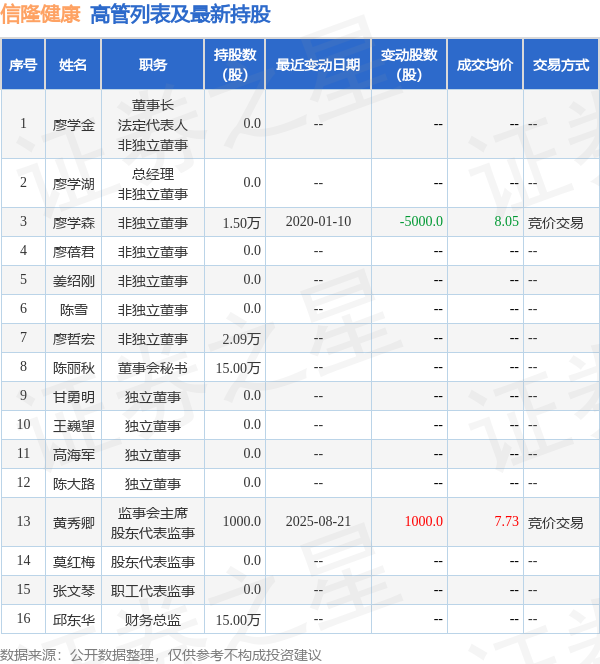Select the 持股数(股) column header
Viewport: 600px width, 664px height.
[235, 65]
